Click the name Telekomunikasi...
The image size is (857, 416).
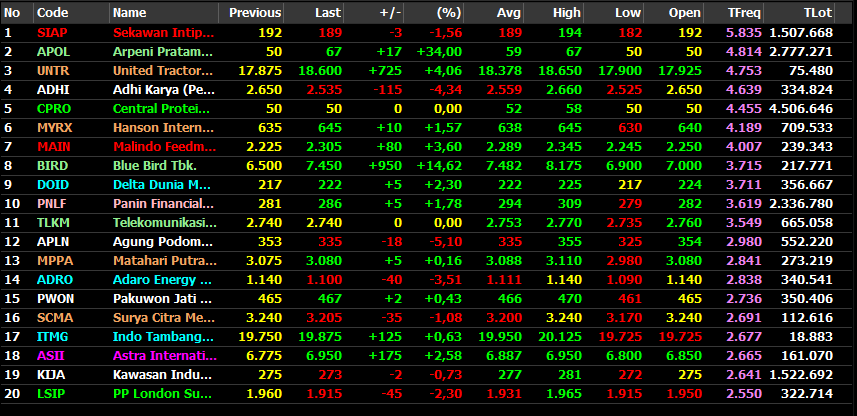click(165, 222)
